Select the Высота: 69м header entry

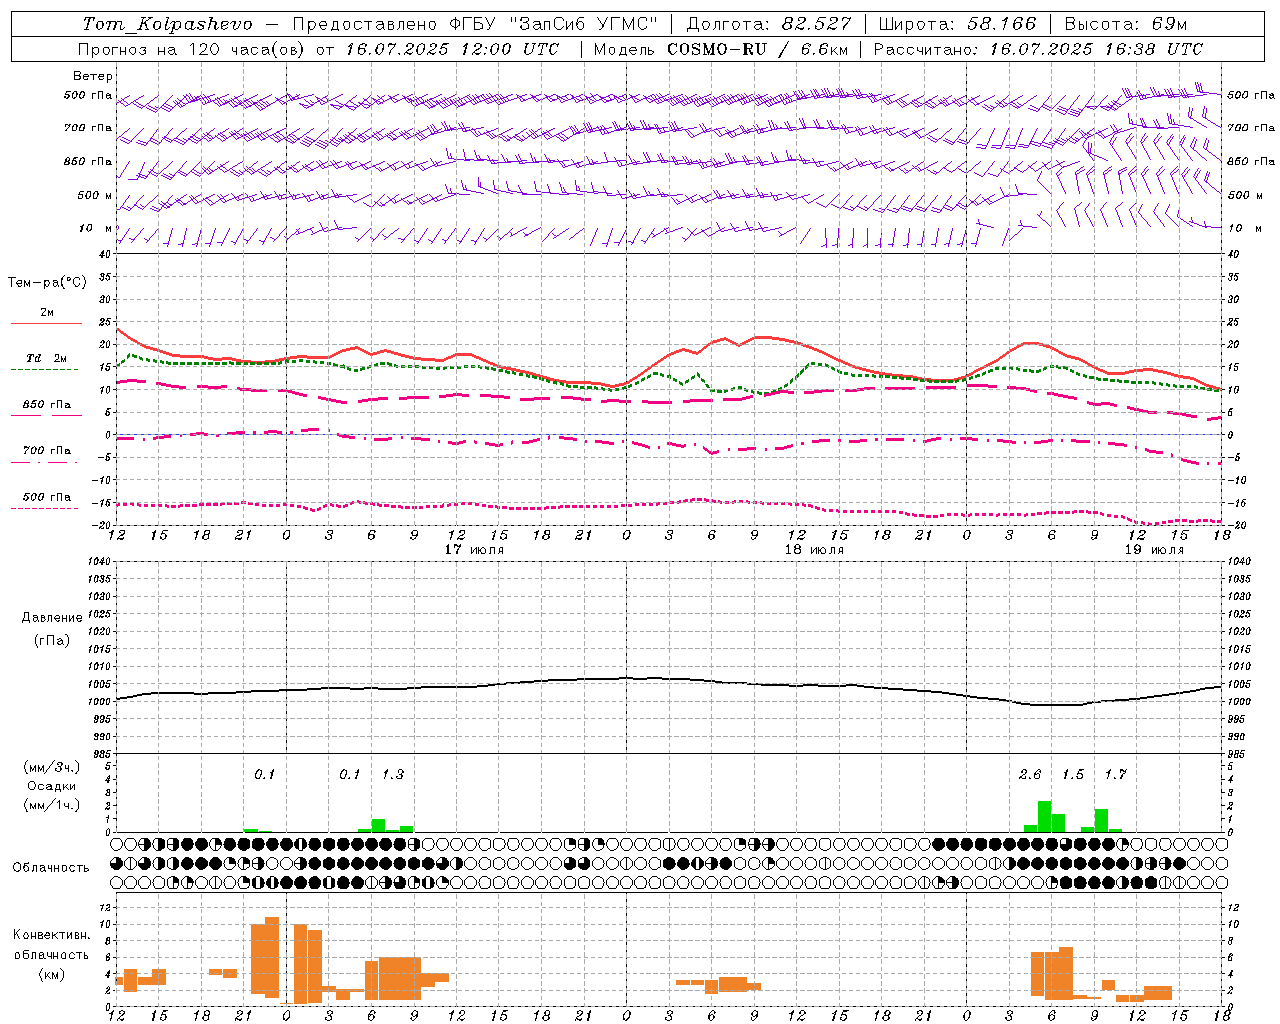(x=1125, y=24)
